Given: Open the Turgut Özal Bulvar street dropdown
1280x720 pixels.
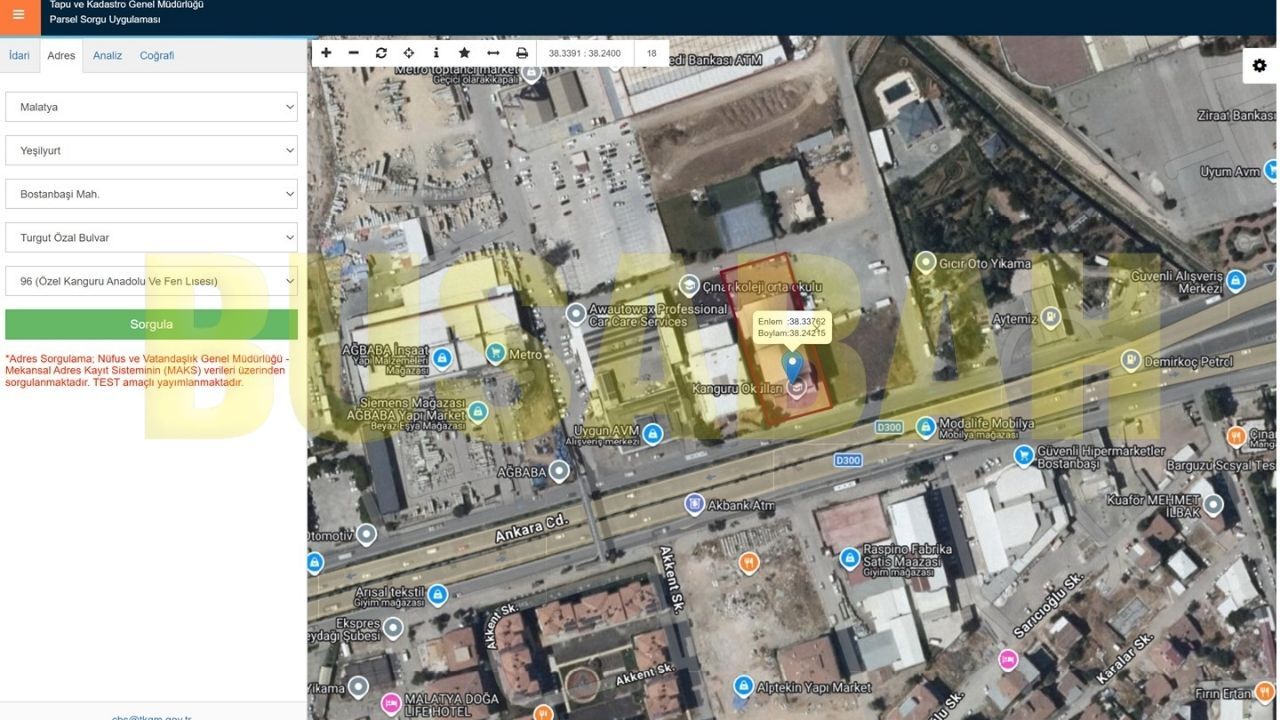Looking at the screenshot, I should 151,238.
